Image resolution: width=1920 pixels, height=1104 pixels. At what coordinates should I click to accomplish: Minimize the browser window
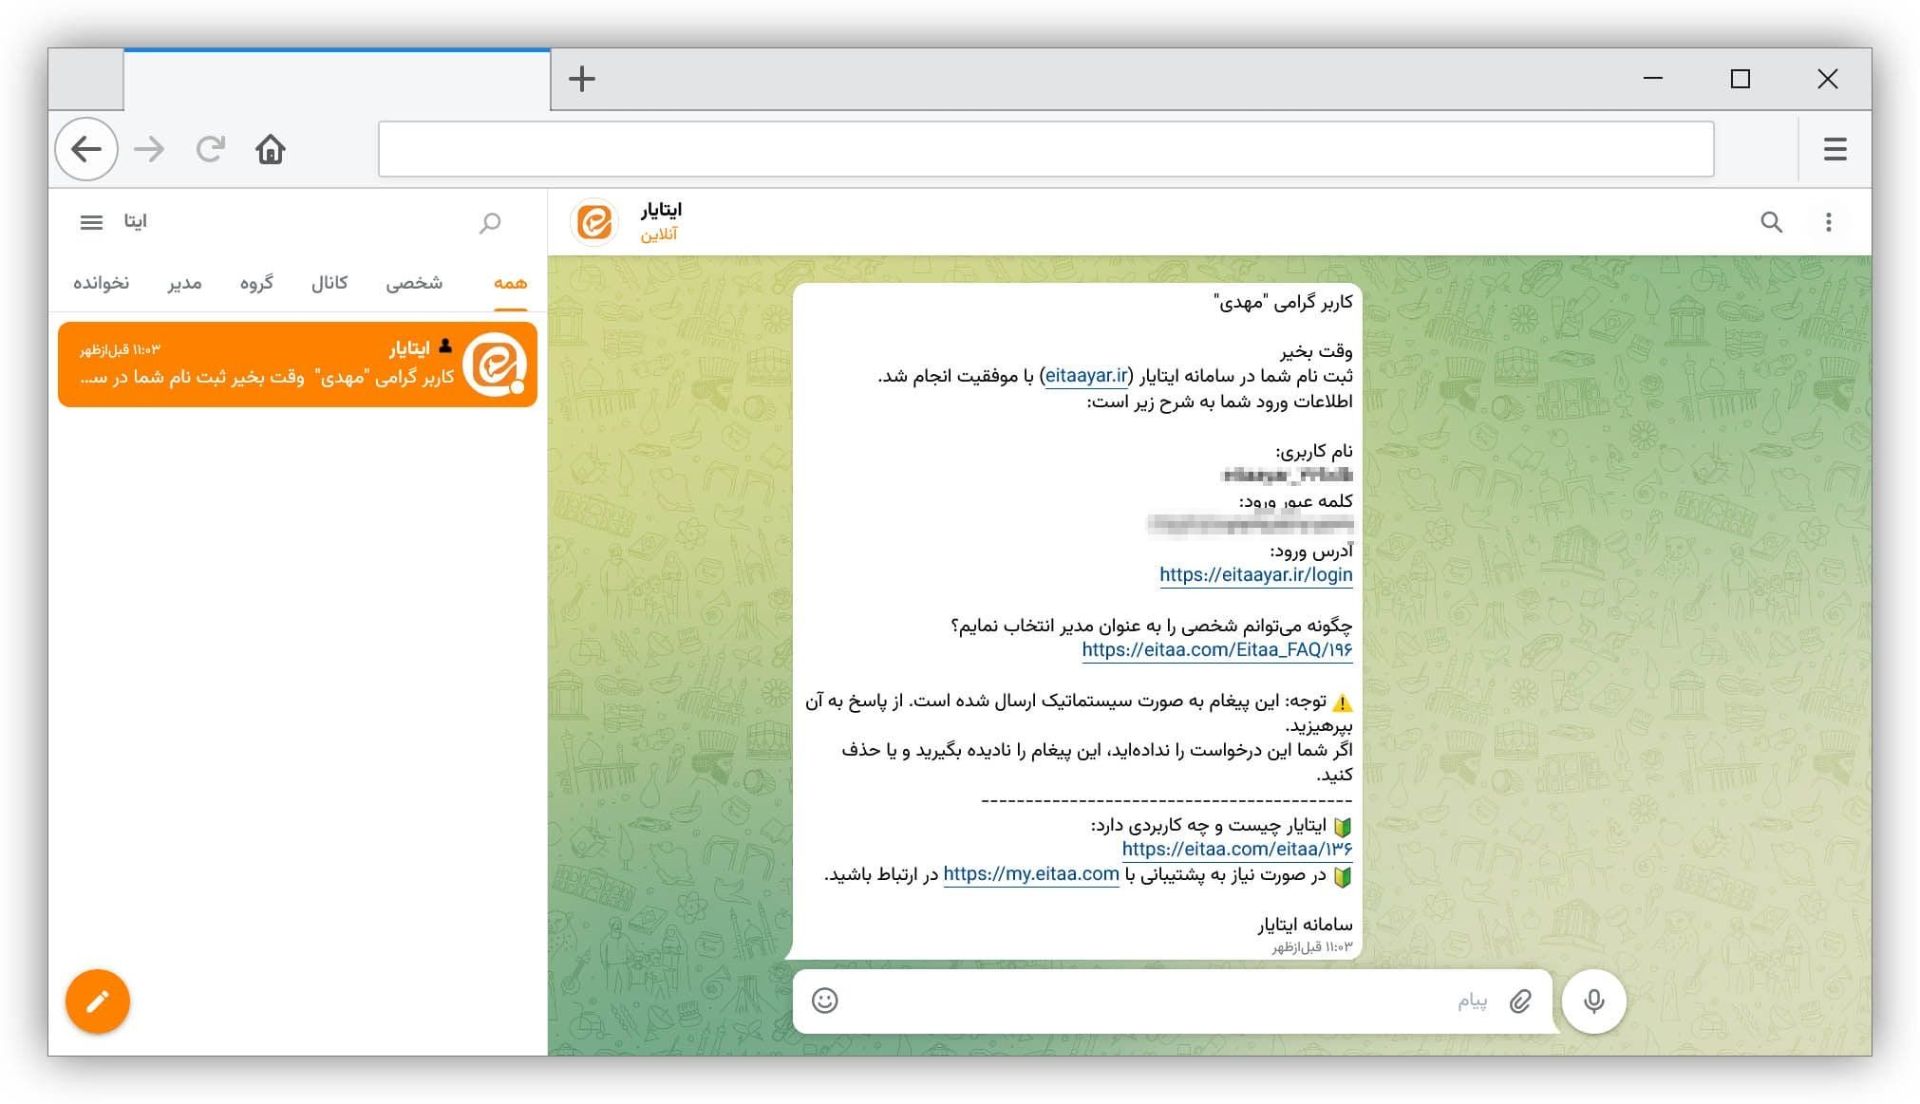1653,79
